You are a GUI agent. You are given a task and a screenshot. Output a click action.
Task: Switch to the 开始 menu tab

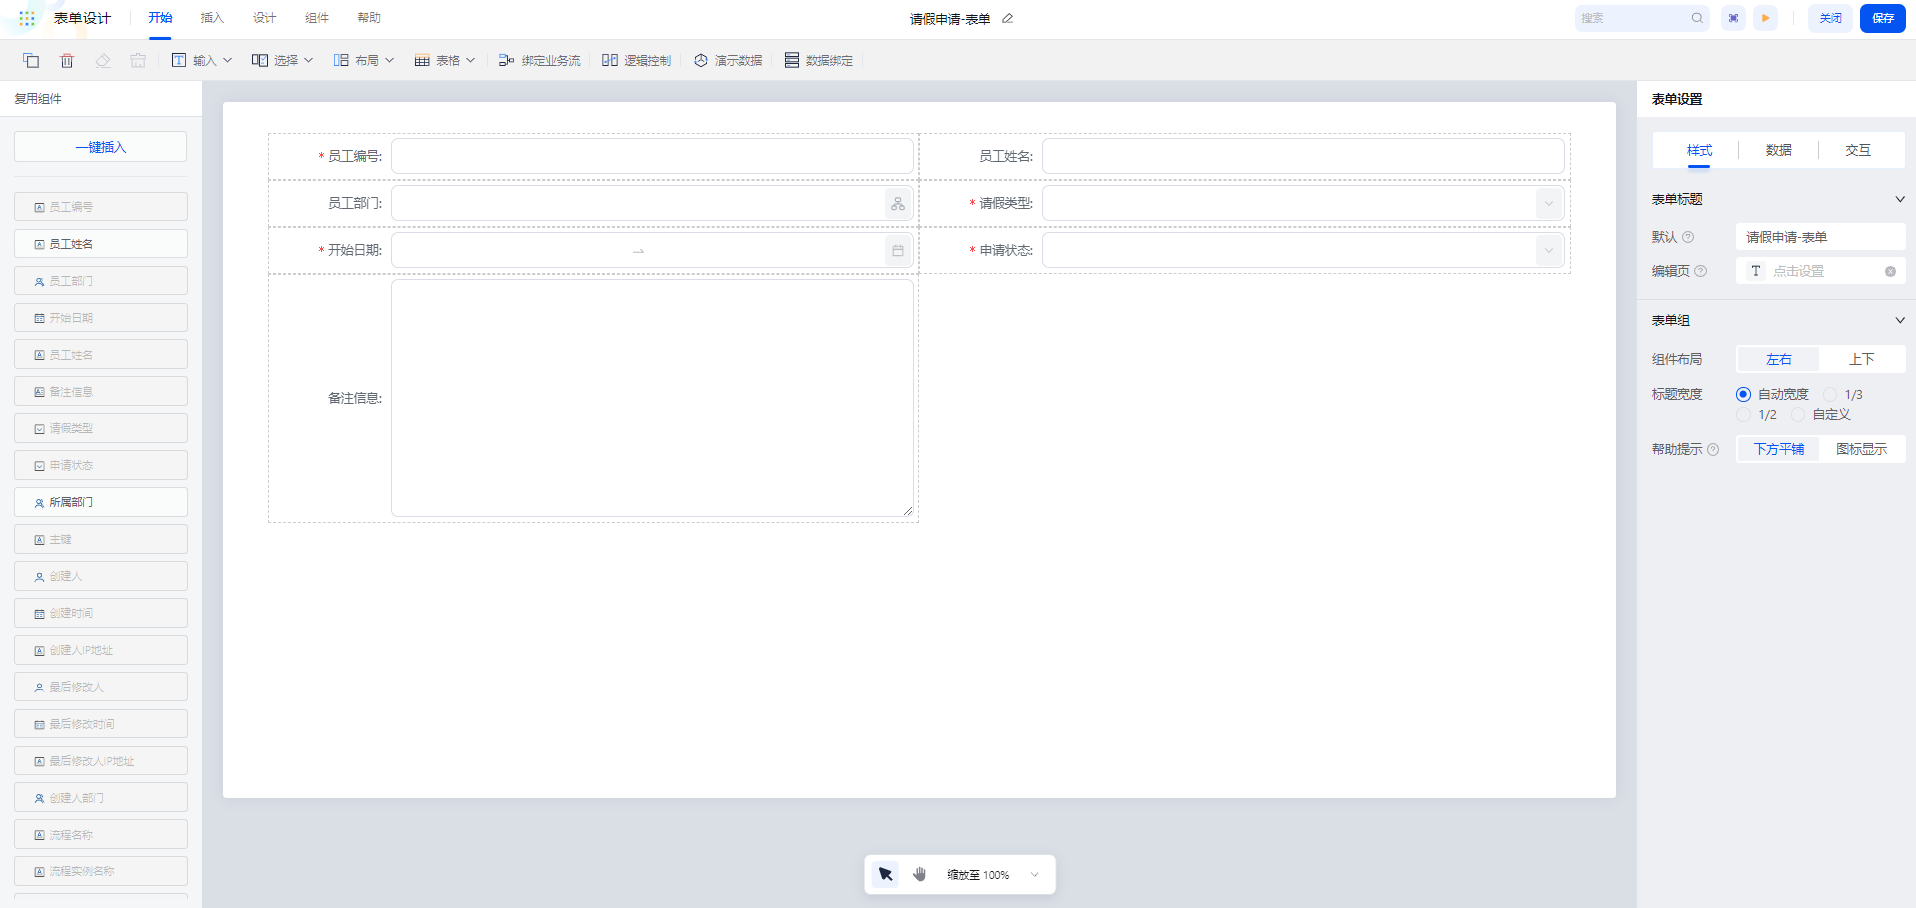[x=160, y=18]
